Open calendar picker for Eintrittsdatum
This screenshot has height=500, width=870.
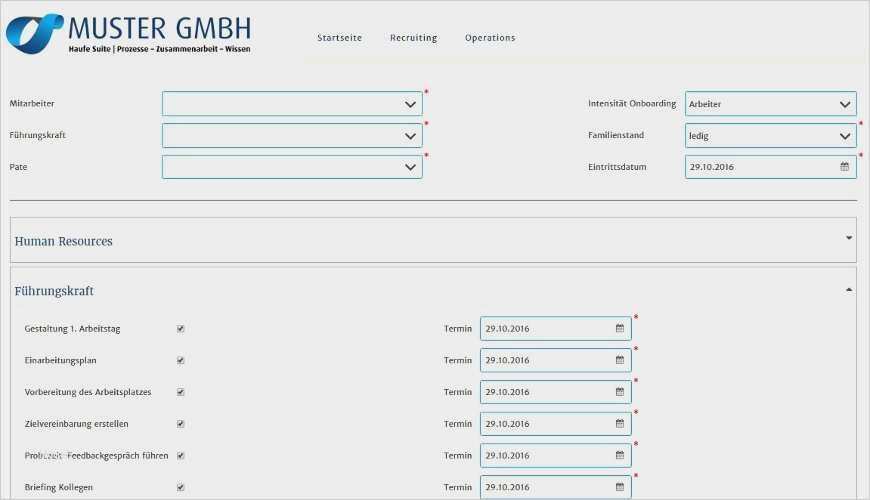(x=844, y=166)
